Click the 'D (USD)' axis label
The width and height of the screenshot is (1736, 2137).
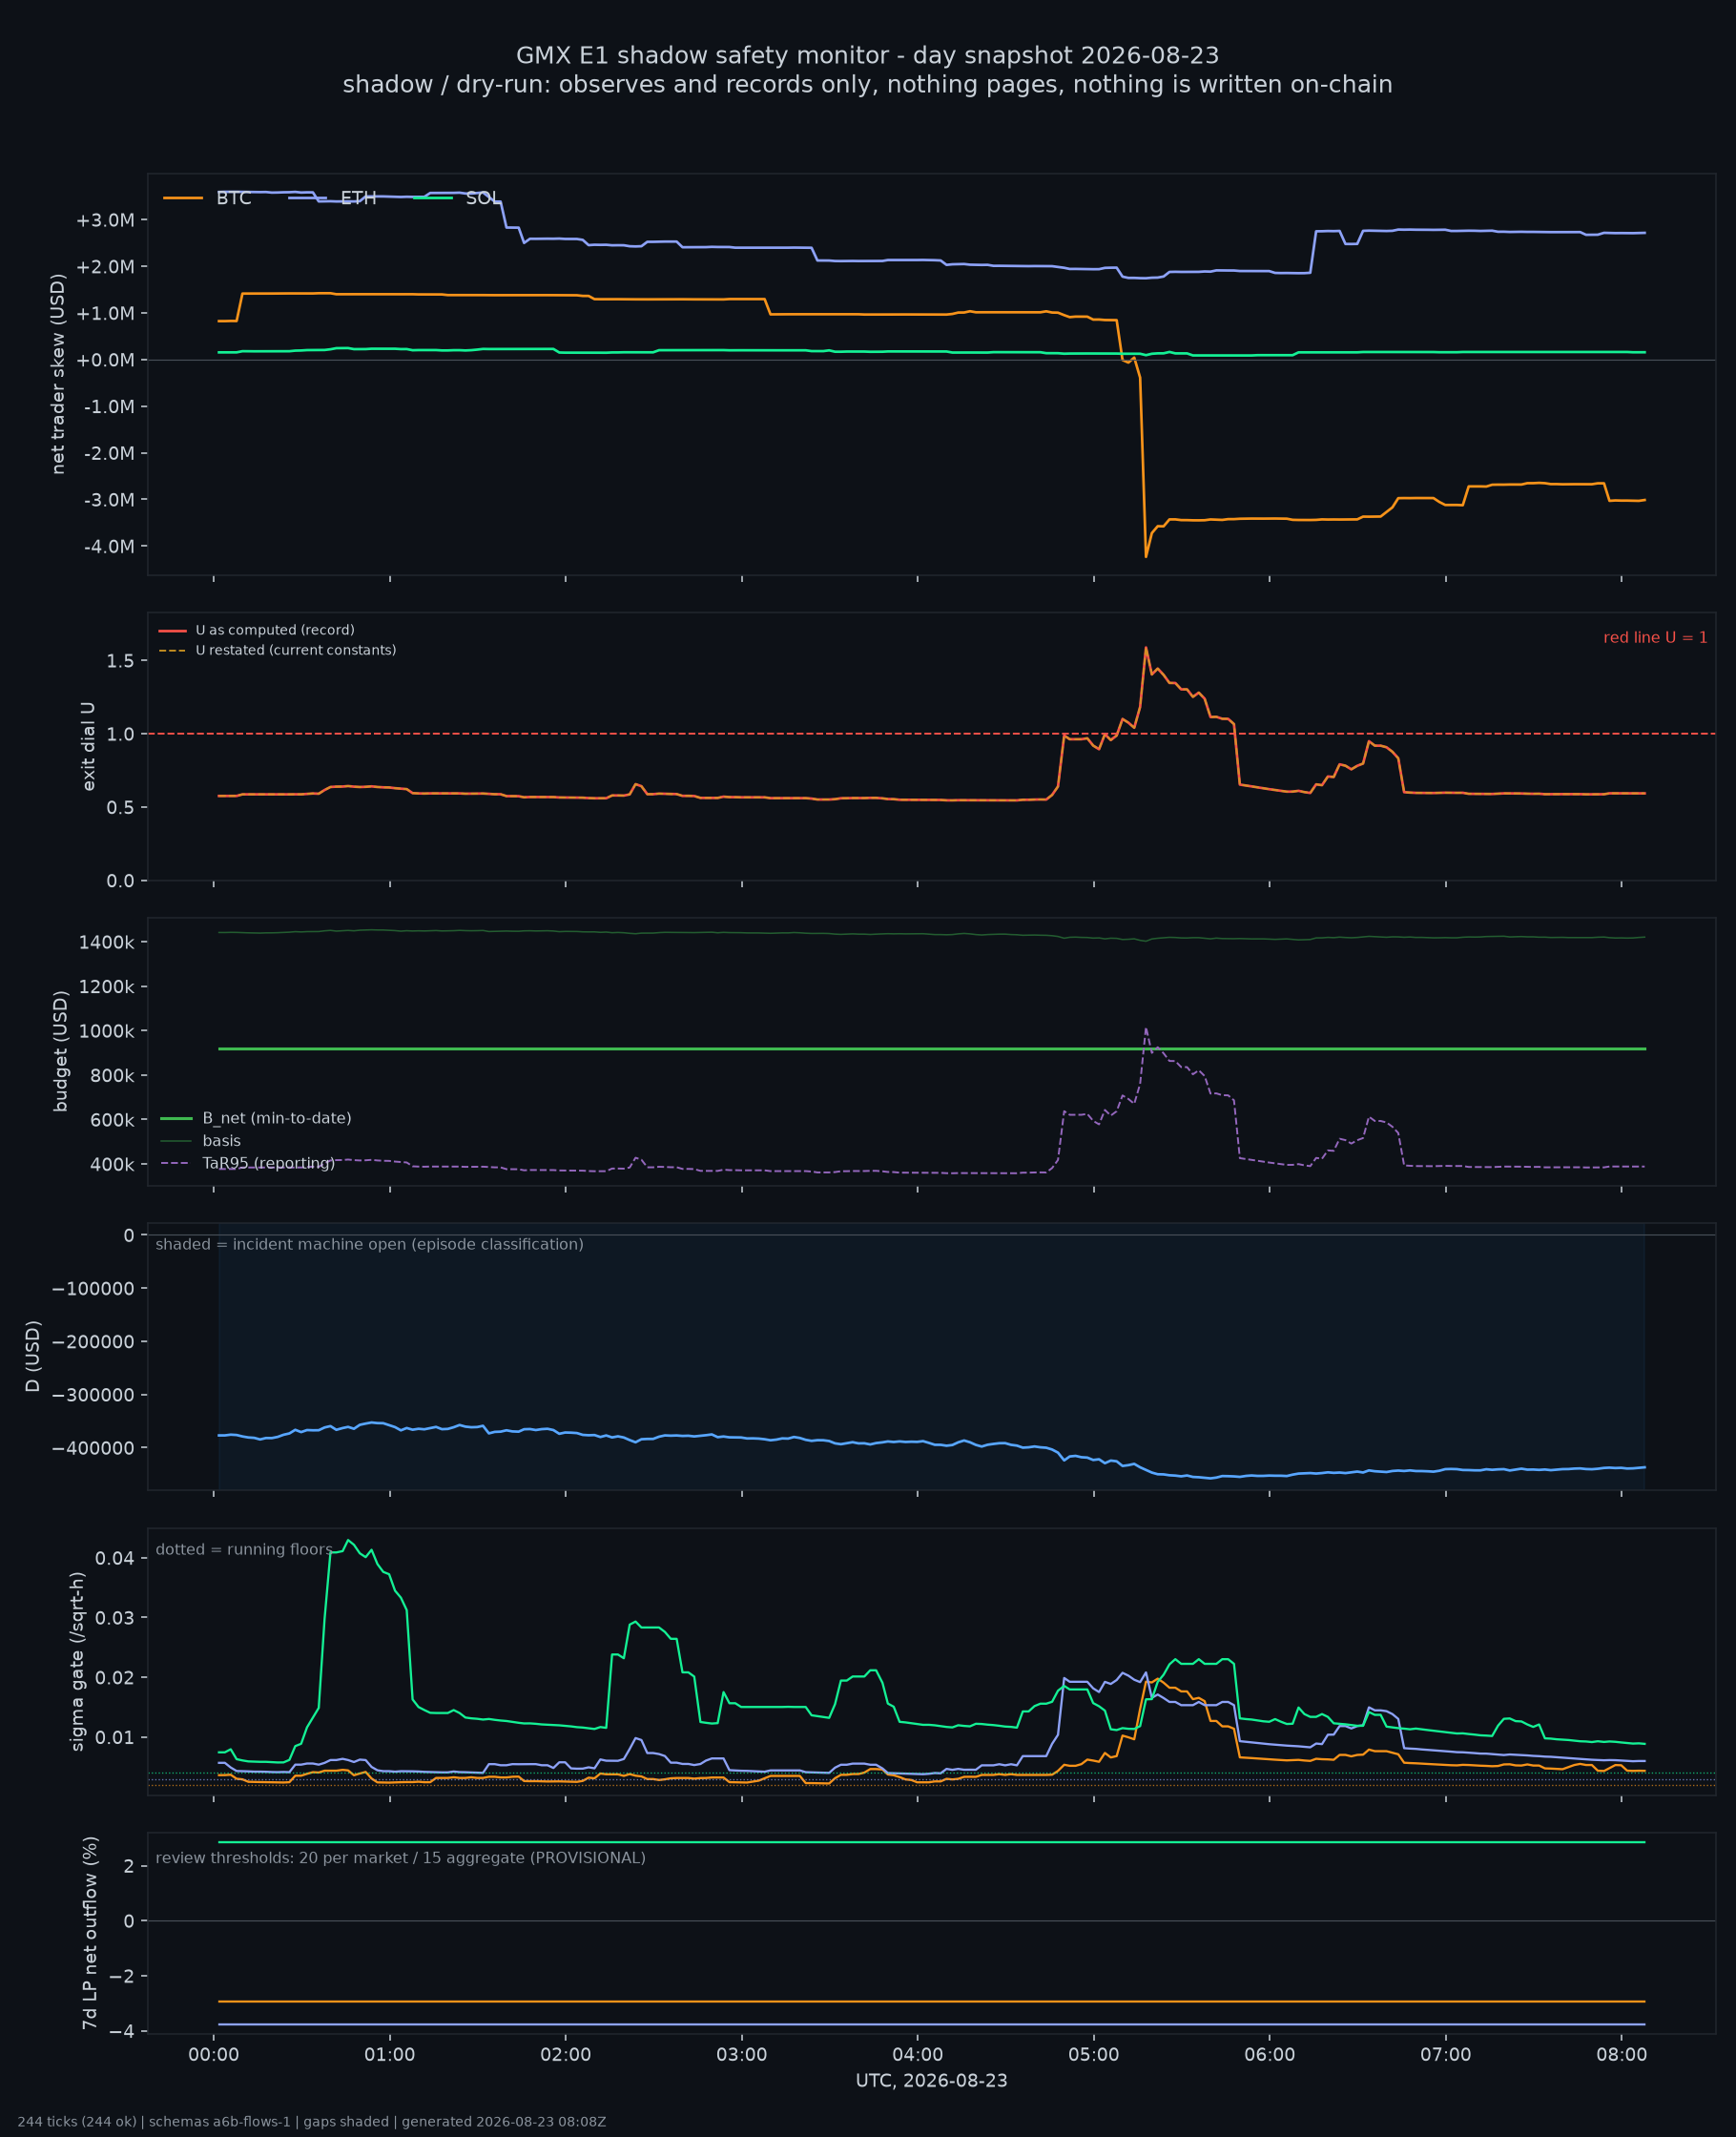click(33, 1356)
